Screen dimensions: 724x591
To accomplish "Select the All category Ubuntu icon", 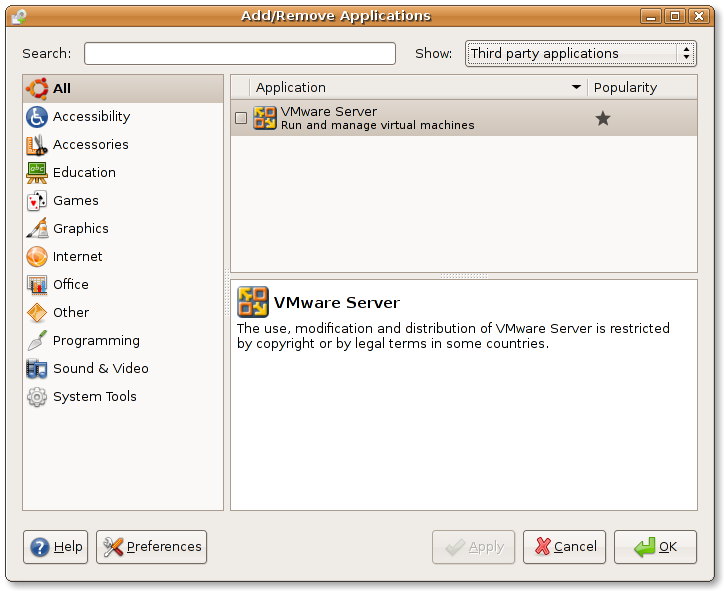I will (36, 88).
